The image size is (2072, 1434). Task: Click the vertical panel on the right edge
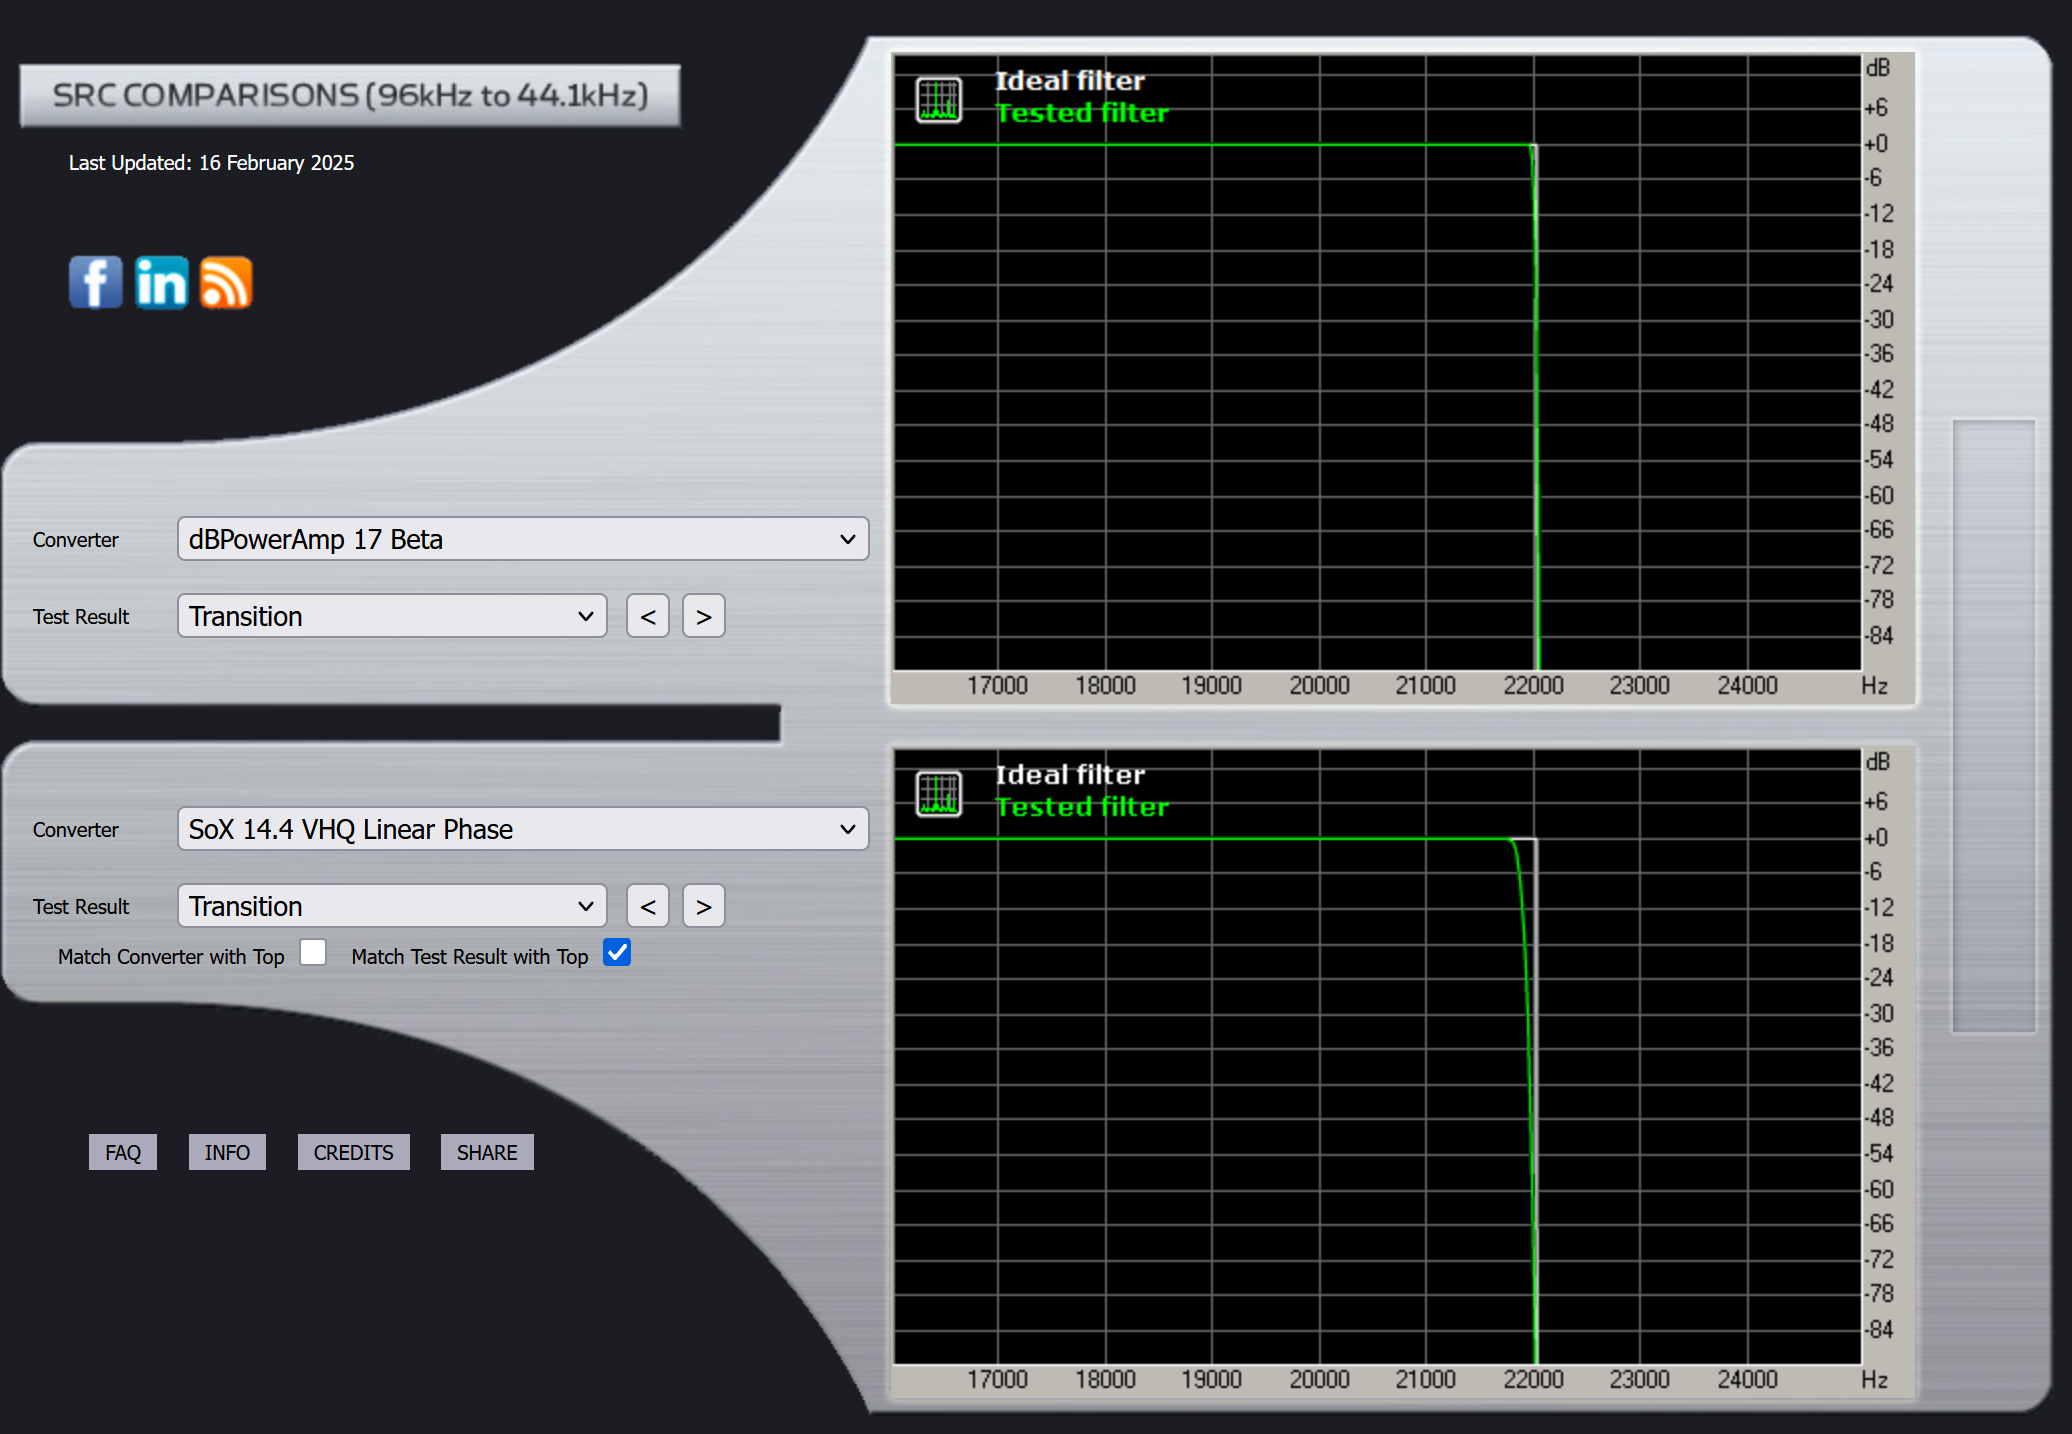tap(1994, 726)
